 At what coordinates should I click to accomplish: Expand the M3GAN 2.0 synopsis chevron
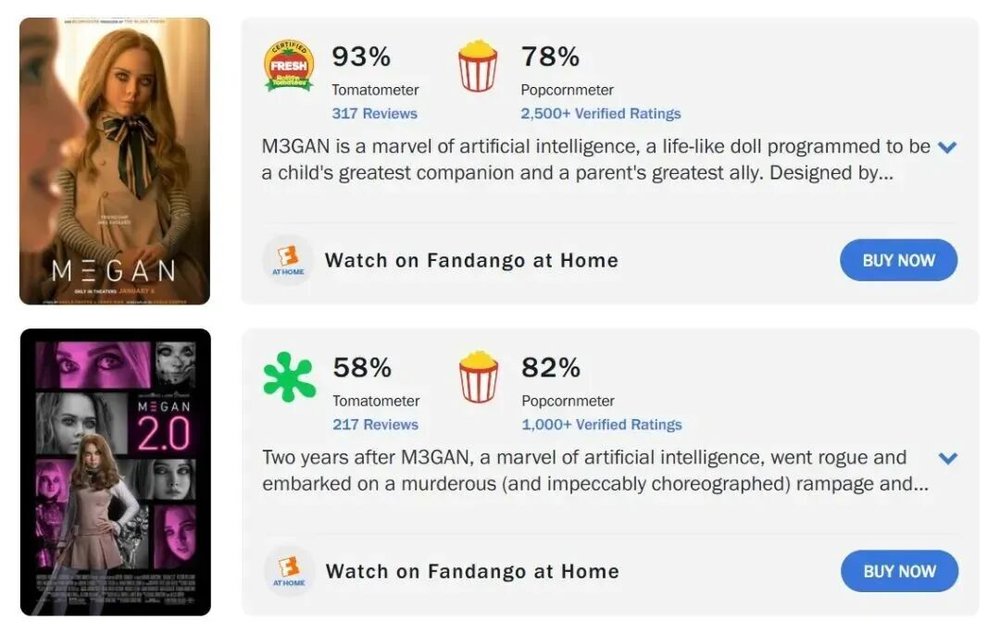[x=948, y=458]
